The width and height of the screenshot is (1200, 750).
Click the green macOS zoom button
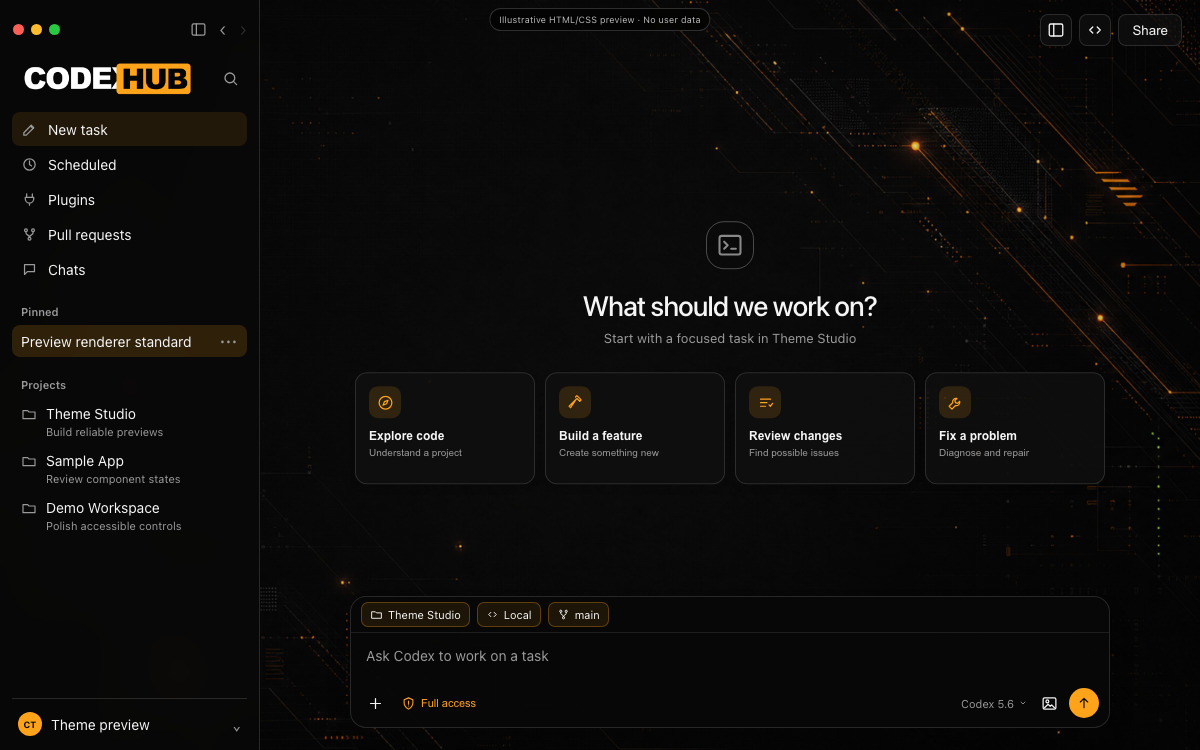click(x=55, y=30)
